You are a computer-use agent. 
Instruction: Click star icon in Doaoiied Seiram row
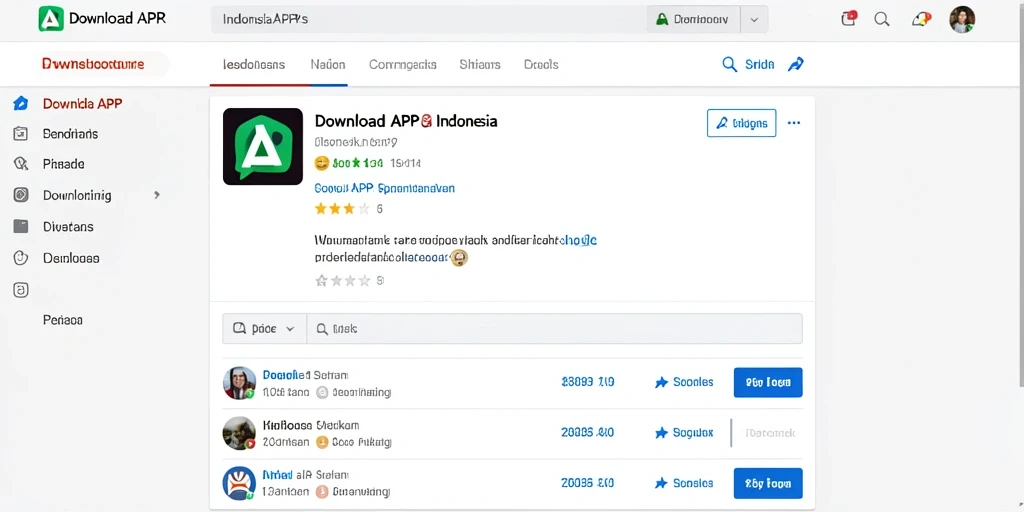tap(661, 383)
